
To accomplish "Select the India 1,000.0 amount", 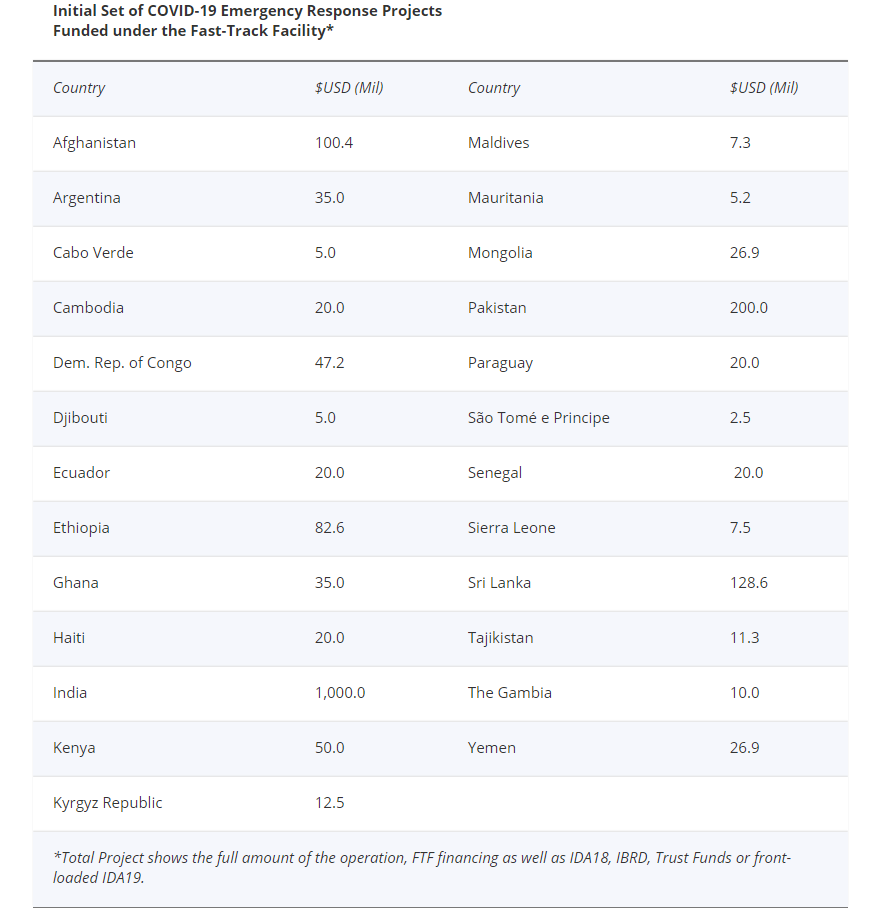I will tap(340, 693).
